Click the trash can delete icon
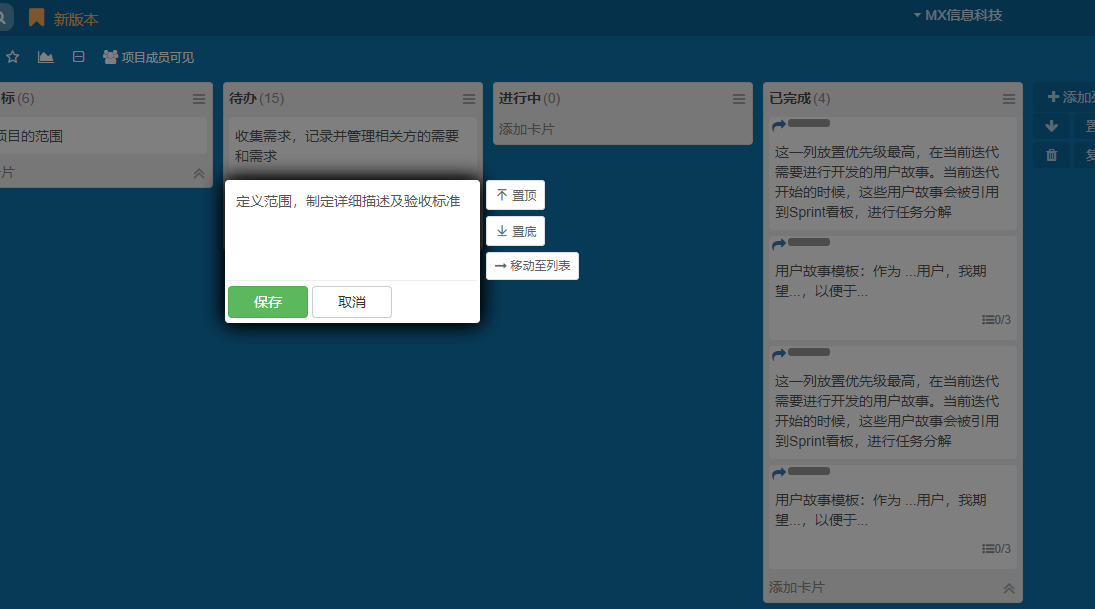 click(1051, 155)
